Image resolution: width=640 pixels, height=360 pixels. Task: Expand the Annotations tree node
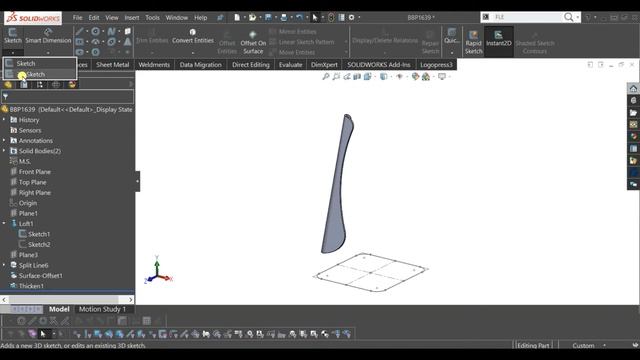click(x=4, y=140)
